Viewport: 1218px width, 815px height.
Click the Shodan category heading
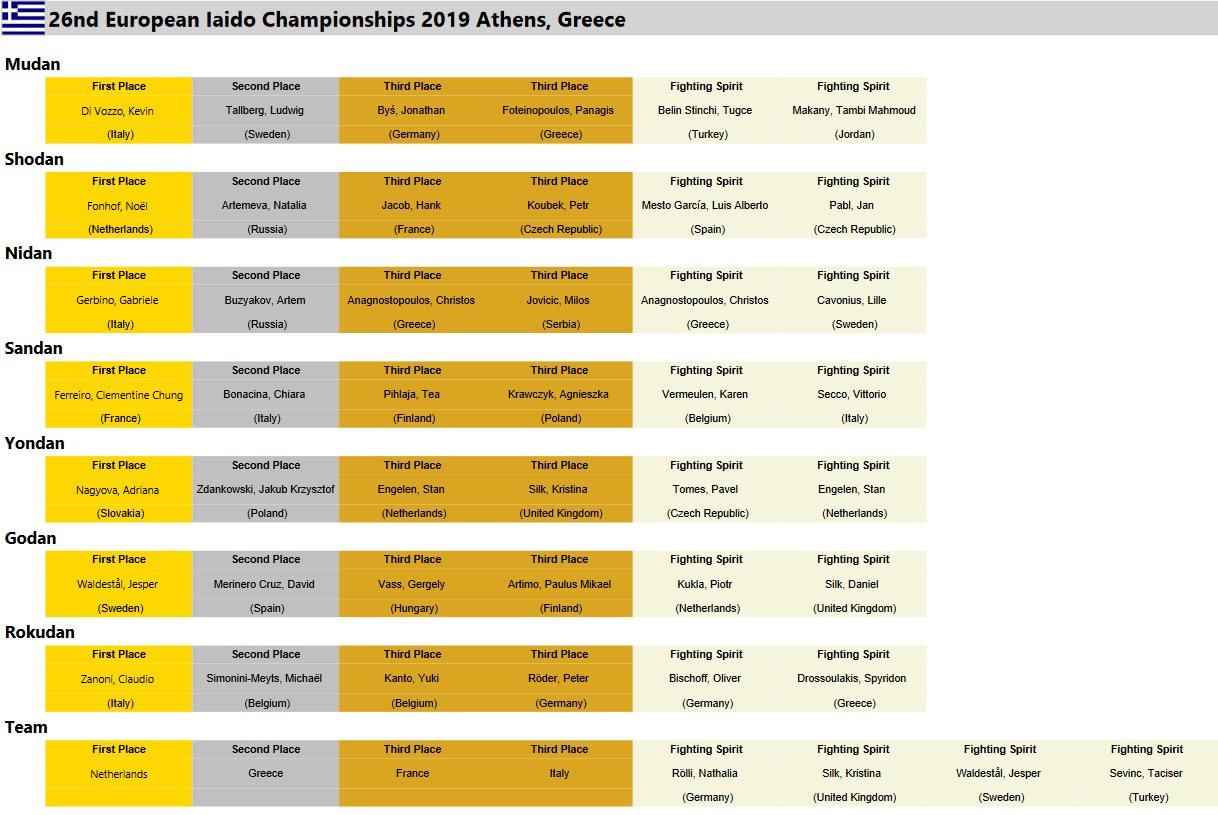click(34, 159)
